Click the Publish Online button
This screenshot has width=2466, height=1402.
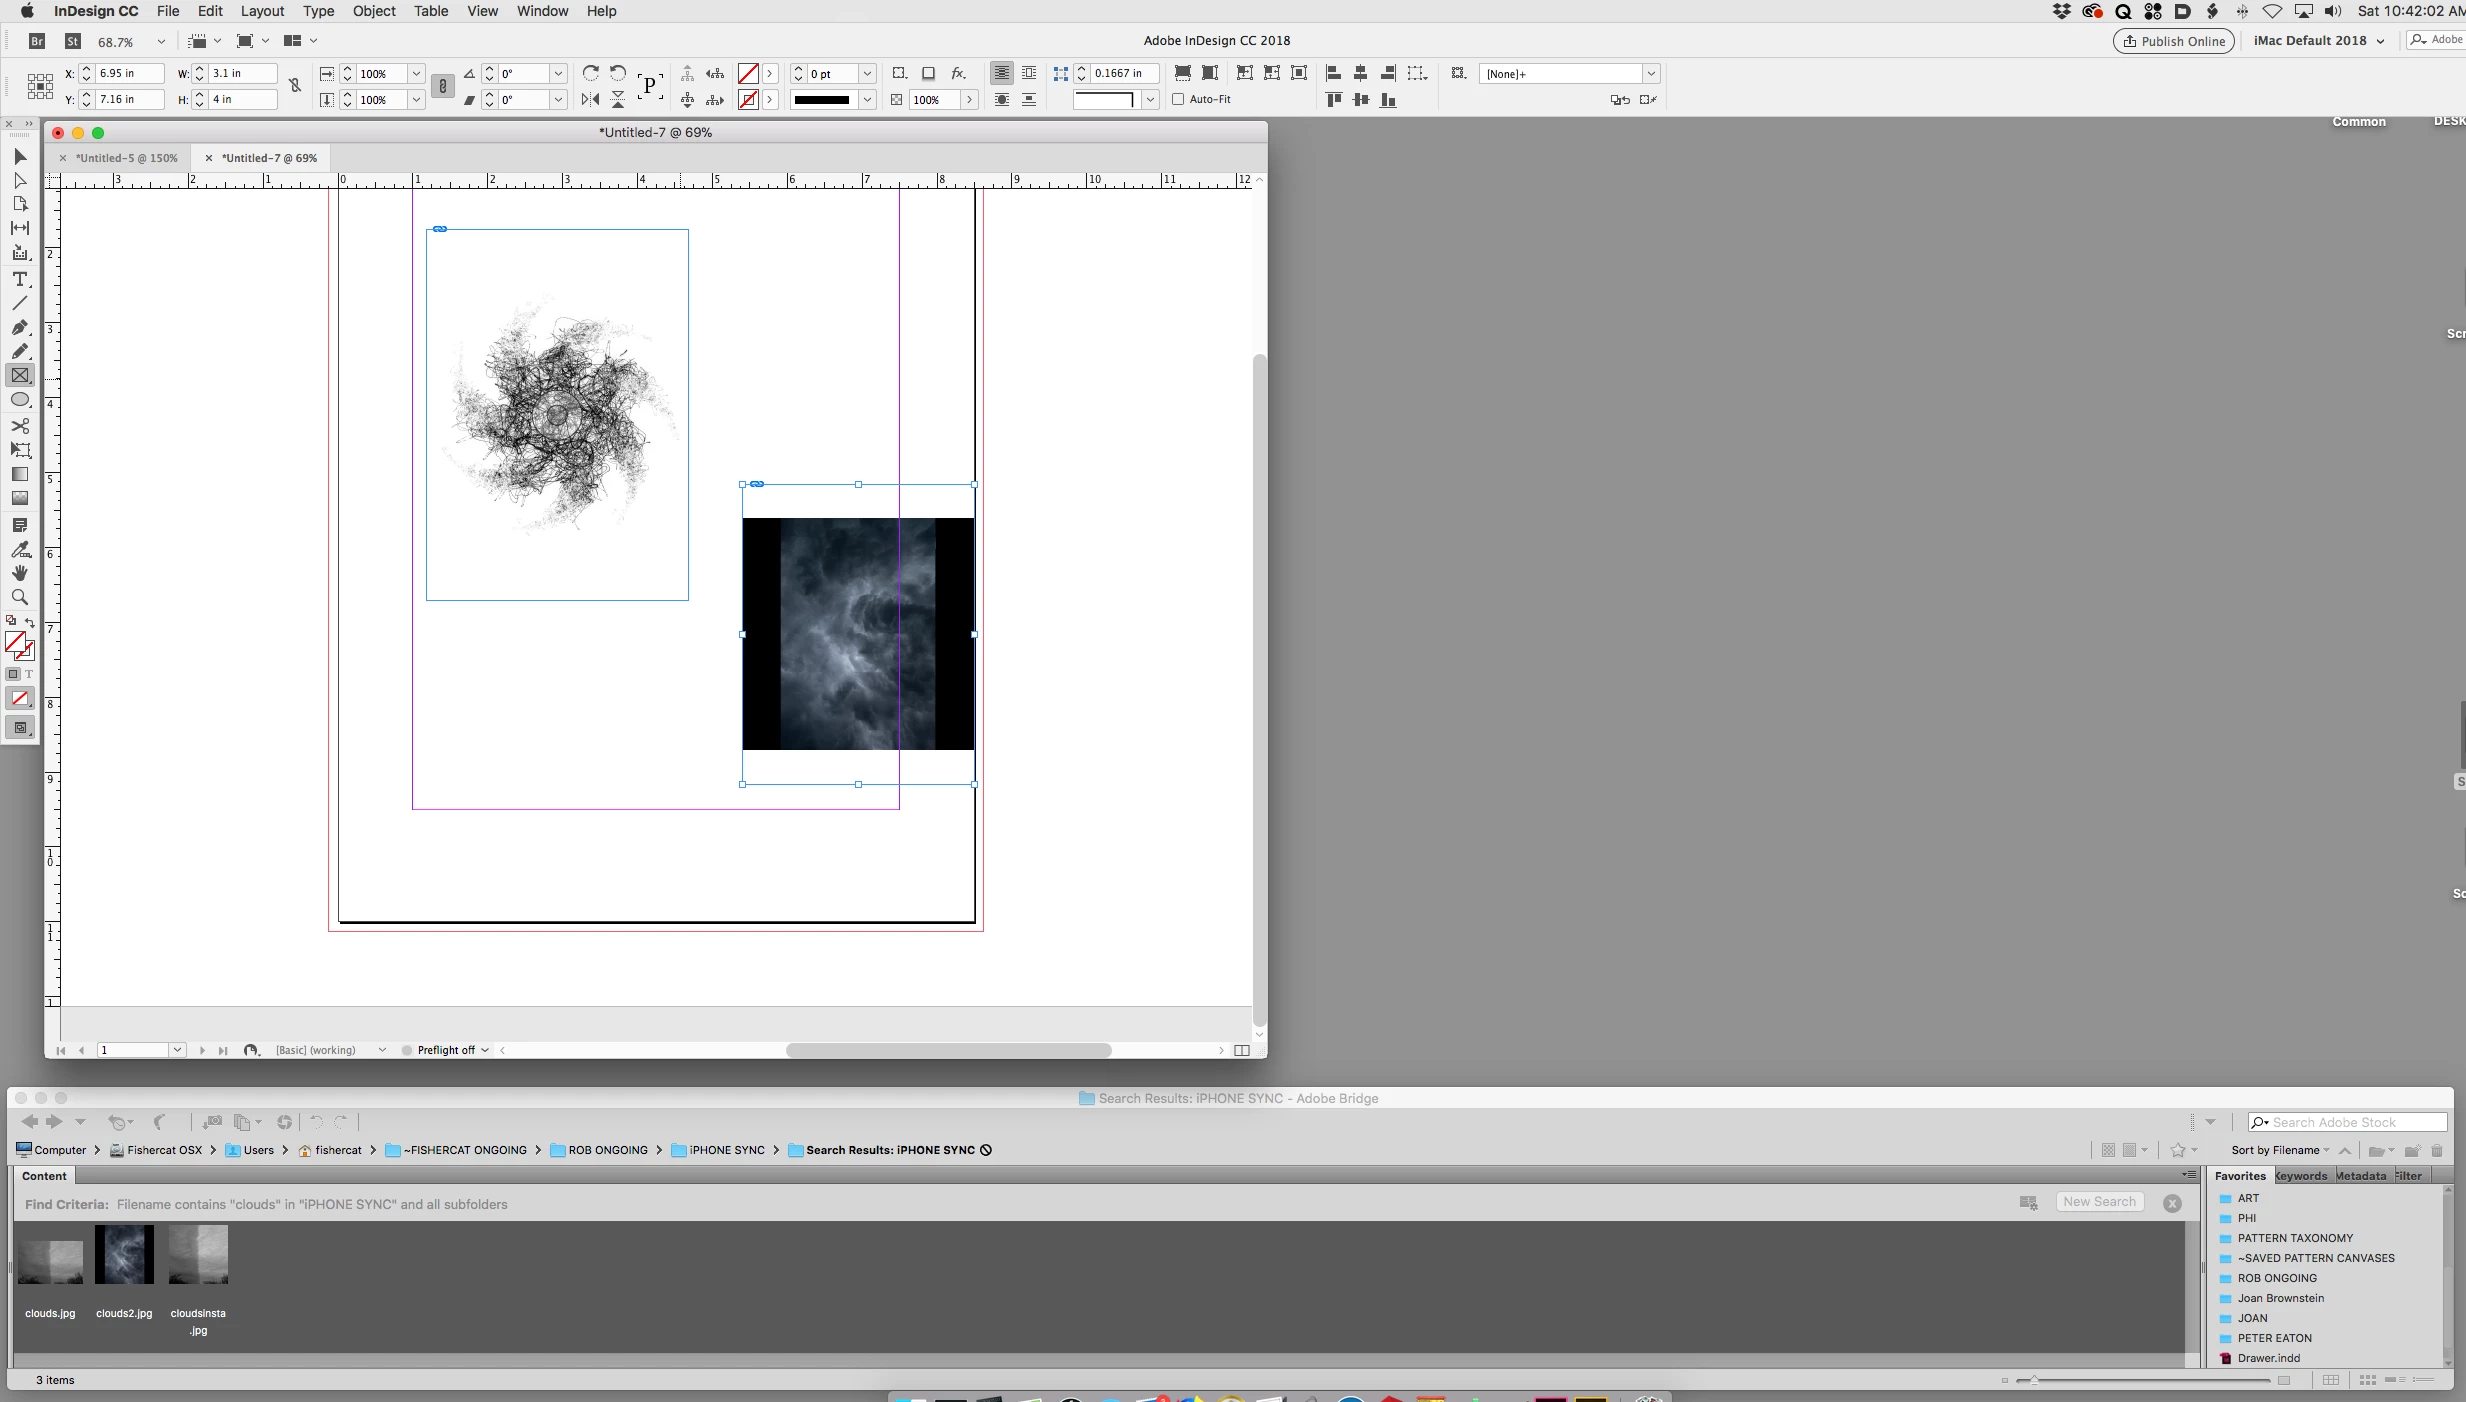(x=2173, y=41)
